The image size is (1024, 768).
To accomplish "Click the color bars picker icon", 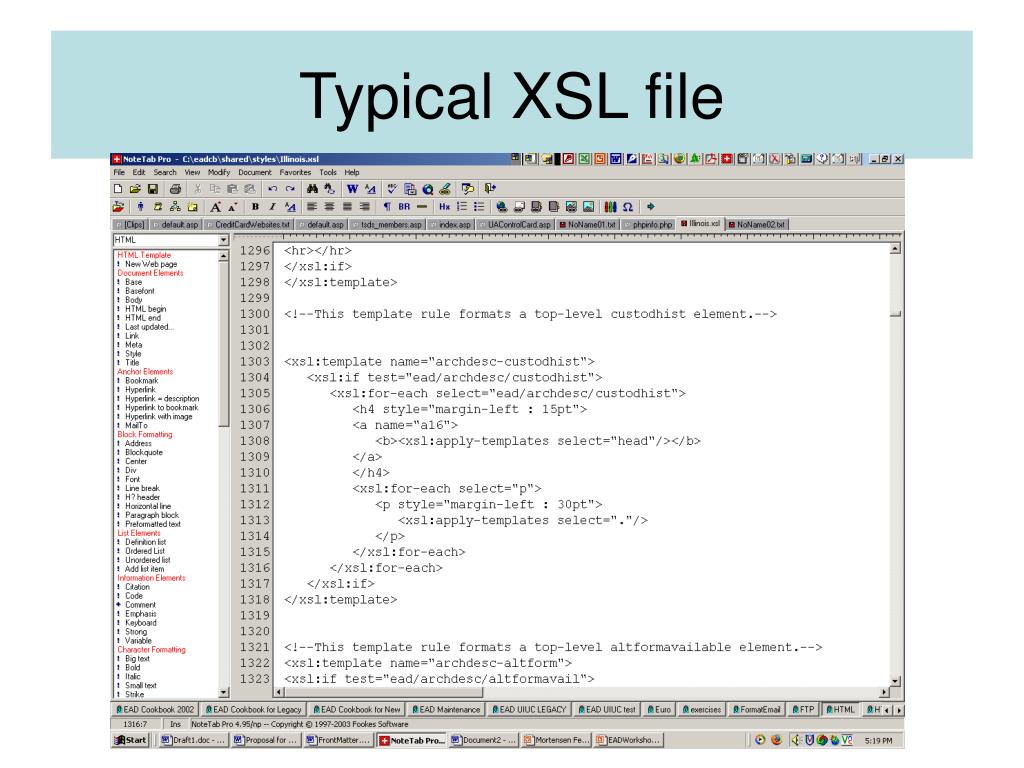I will pyautogui.click(x=610, y=207).
